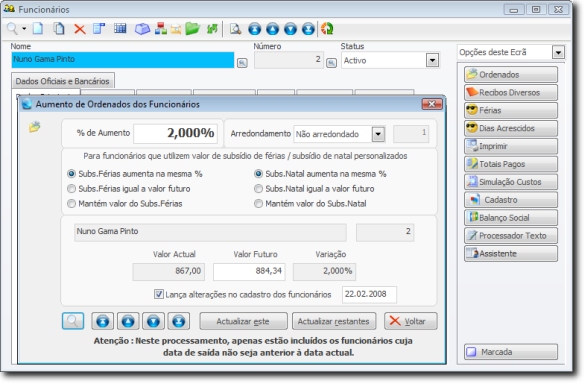Switch to Dados Oficiais e Bancários tab
The height and width of the screenshot is (385, 584).
63,81
